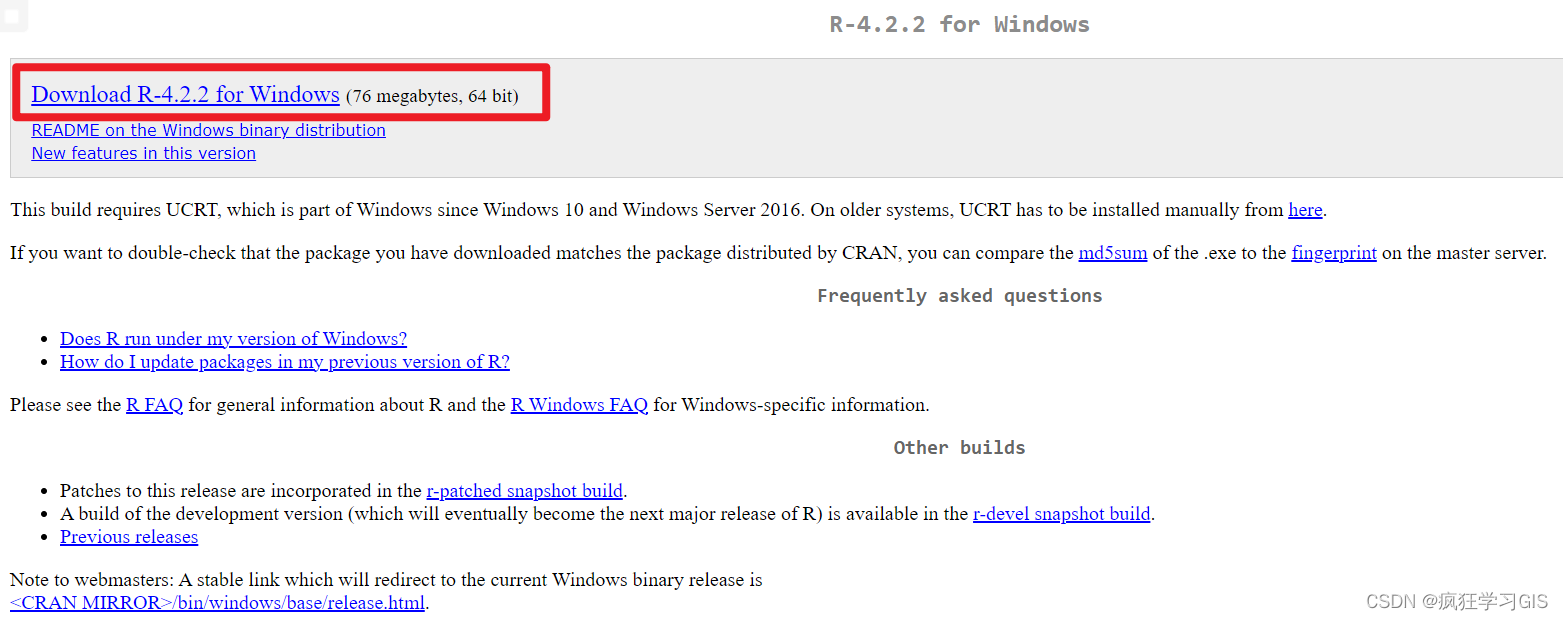
Task: Go to Previous releases
Action: (129, 537)
